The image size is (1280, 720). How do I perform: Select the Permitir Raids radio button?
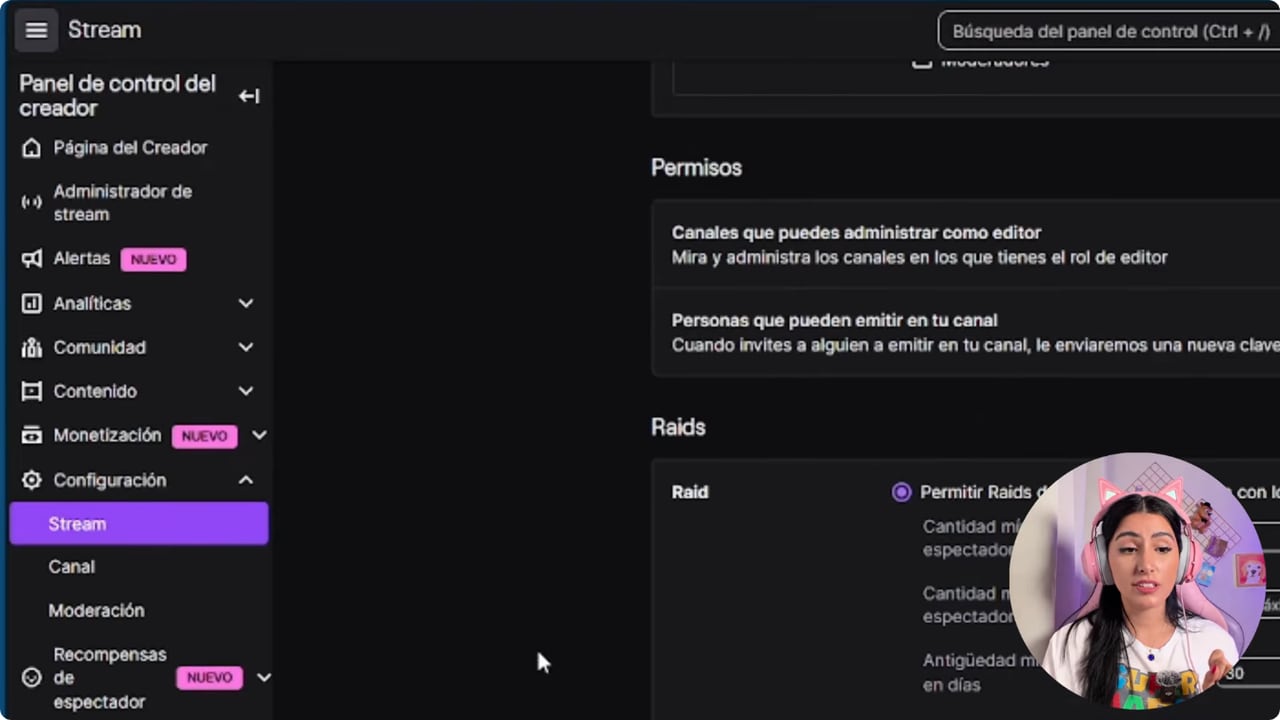click(x=902, y=492)
